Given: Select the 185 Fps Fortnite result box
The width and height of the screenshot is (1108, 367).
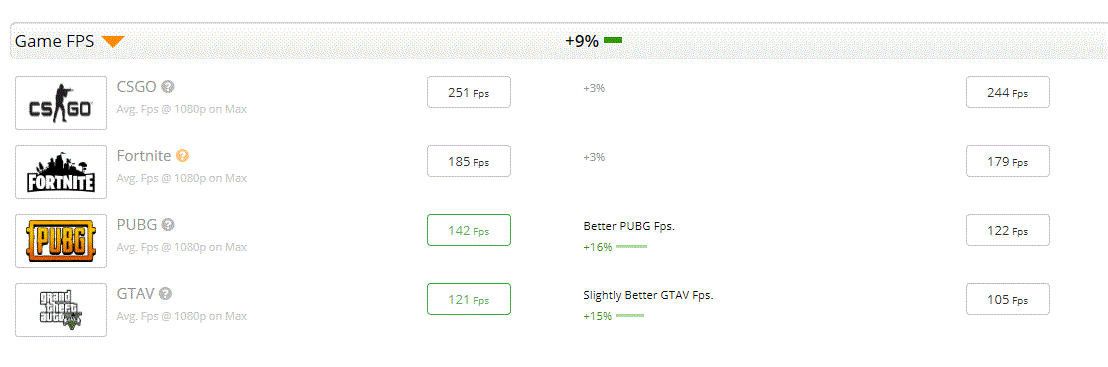Looking at the screenshot, I should pyautogui.click(x=468, y=161).
